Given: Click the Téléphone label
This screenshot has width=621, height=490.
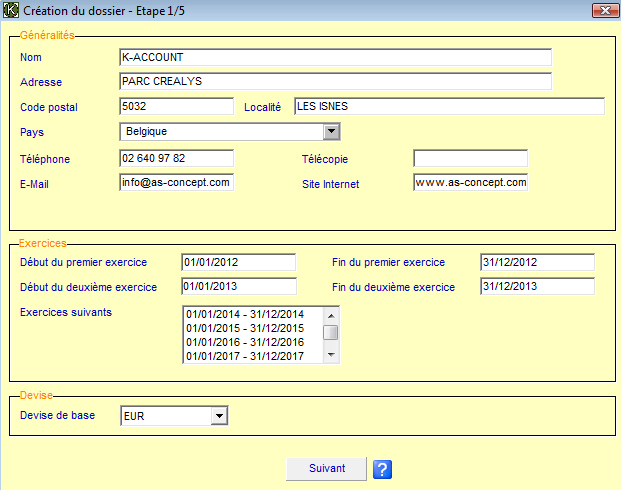Looking at the screenshot, I should (x=45, y=159).
